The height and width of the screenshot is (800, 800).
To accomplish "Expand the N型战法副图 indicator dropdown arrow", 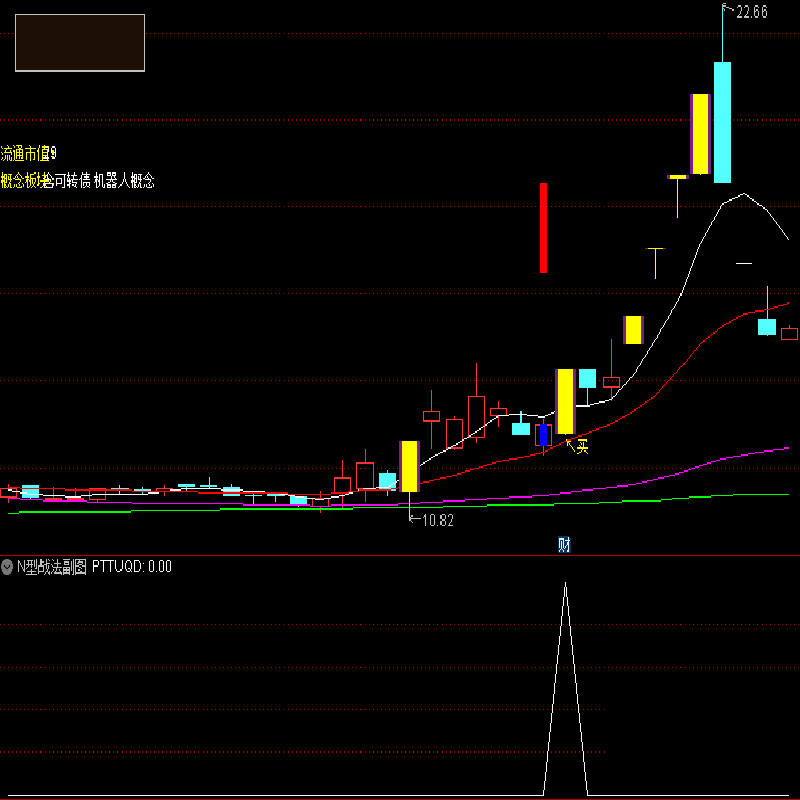I will click(x=8, y=567).
